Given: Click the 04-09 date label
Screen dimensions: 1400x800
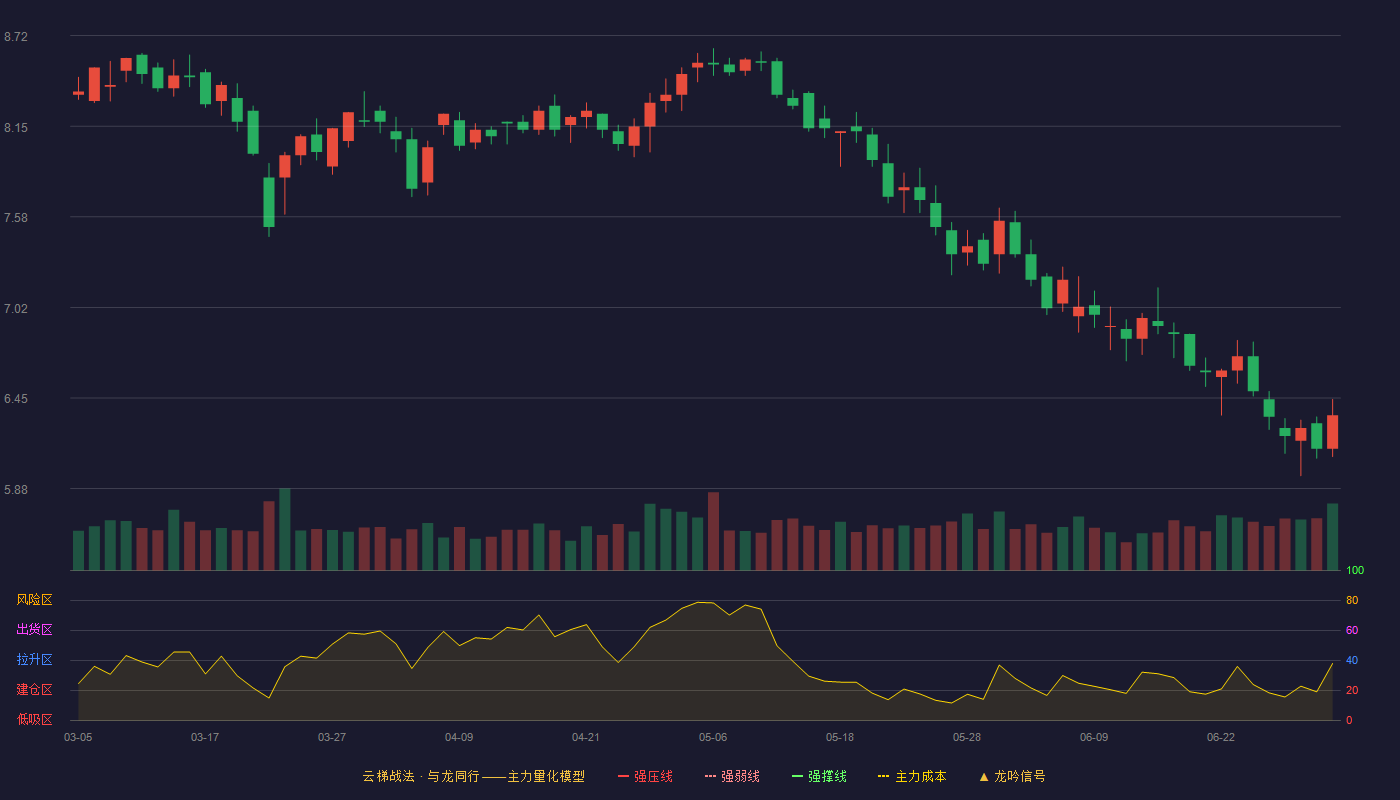Looking at the screenshot, I should click(459, 737).
